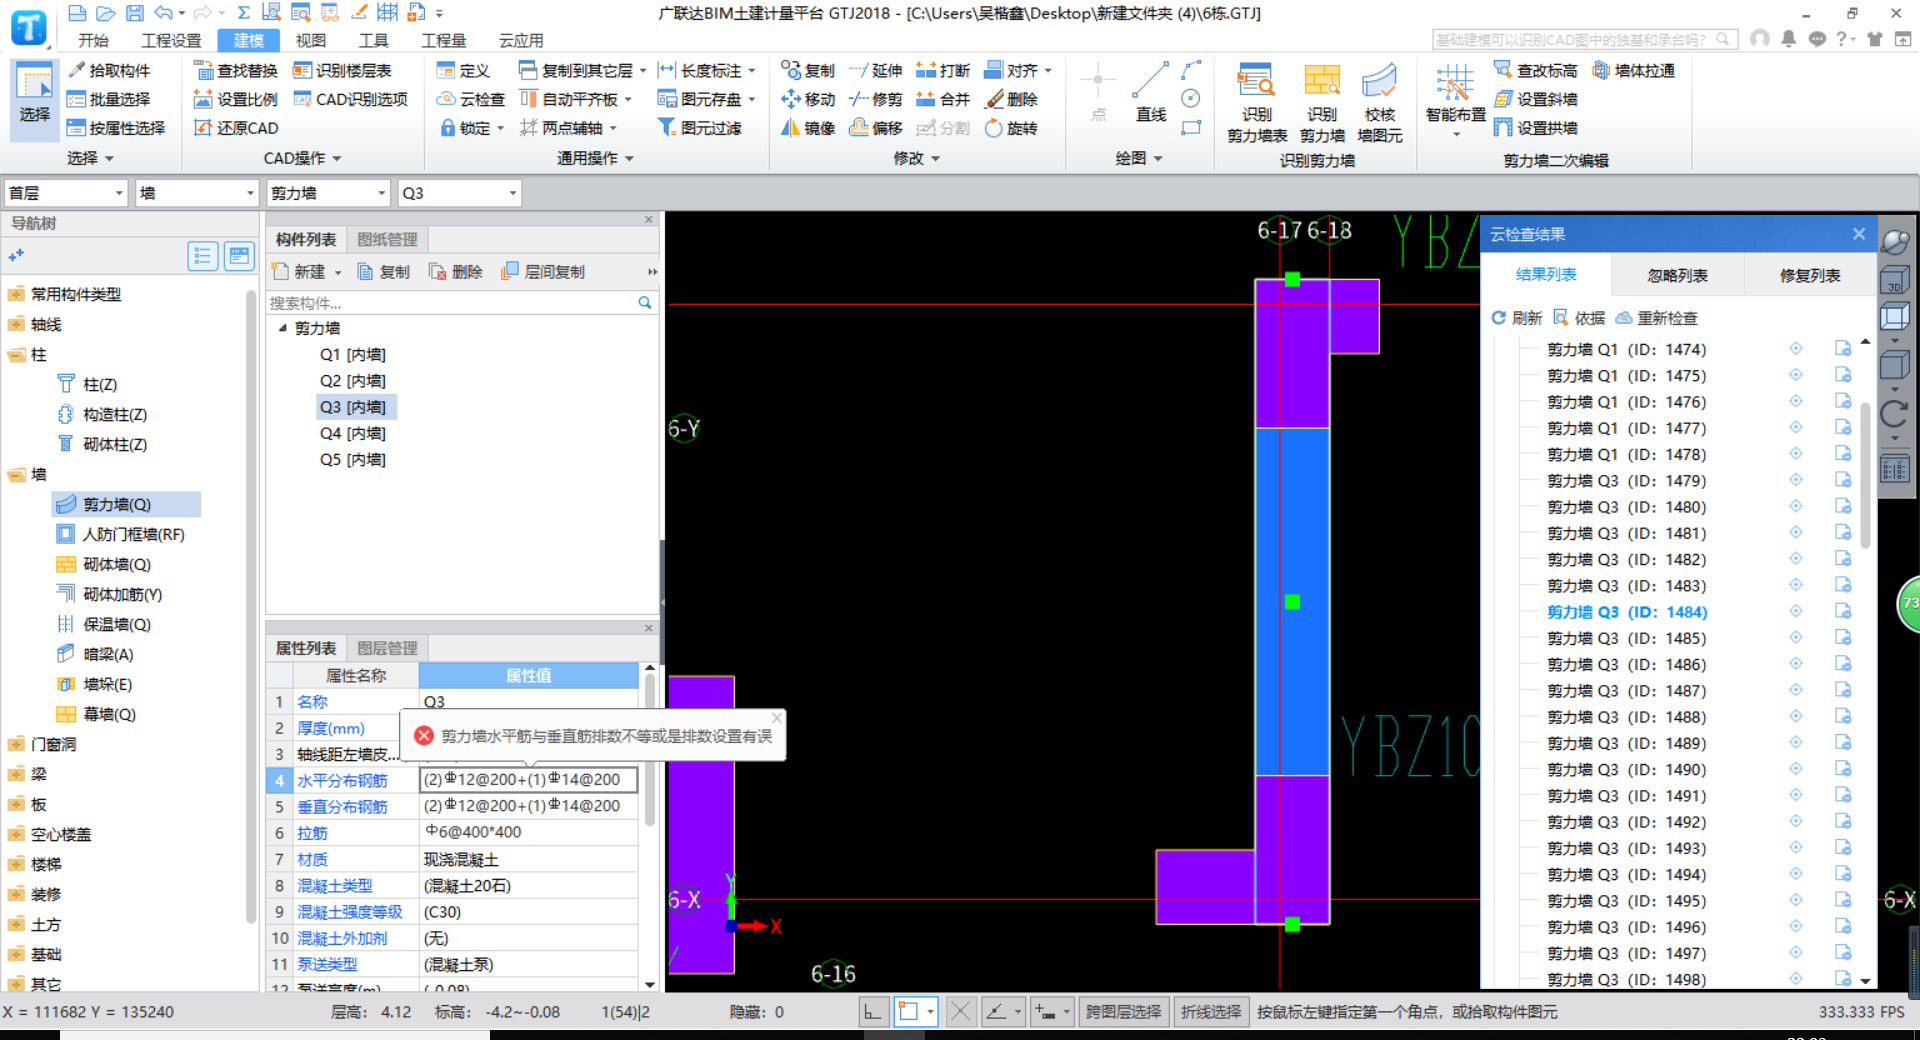Viewport: 1920px width, 1040px height.
Task: Select the 镜像 mirror tool
Action: pyautogui.click(x=808, y=128)
